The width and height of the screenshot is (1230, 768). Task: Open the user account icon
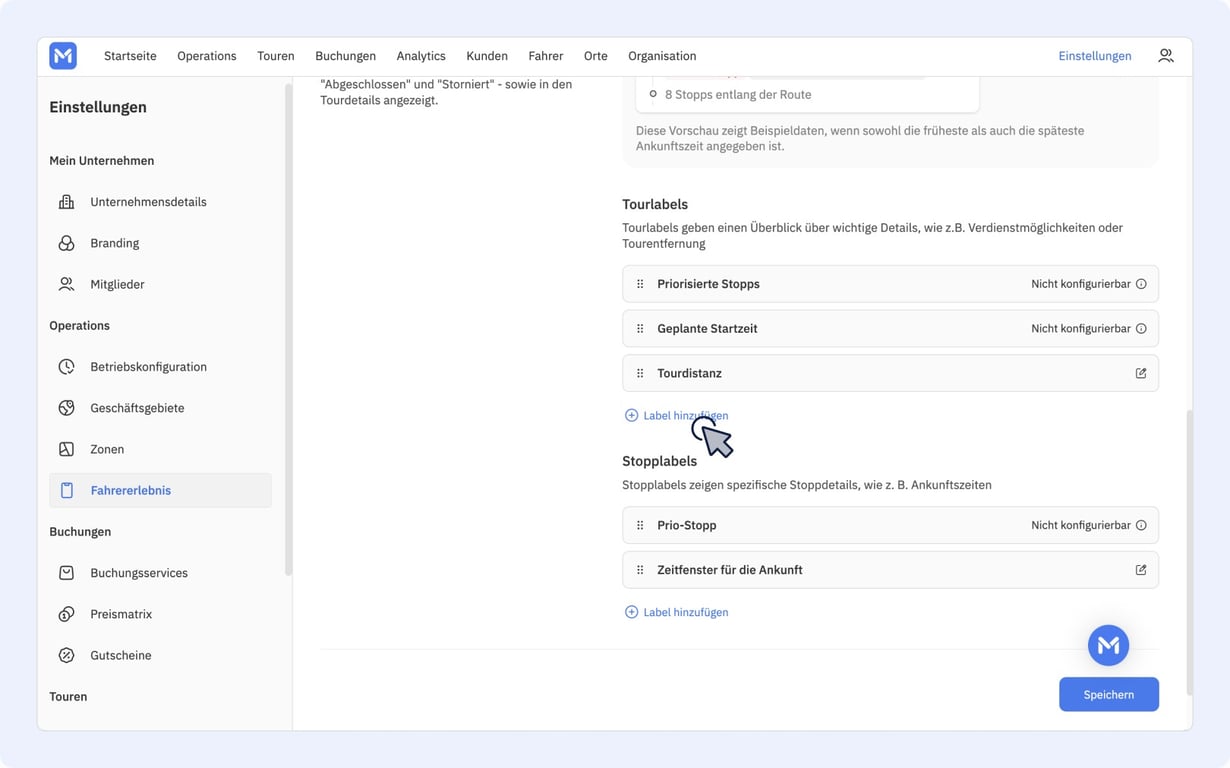coord(1166,56)
